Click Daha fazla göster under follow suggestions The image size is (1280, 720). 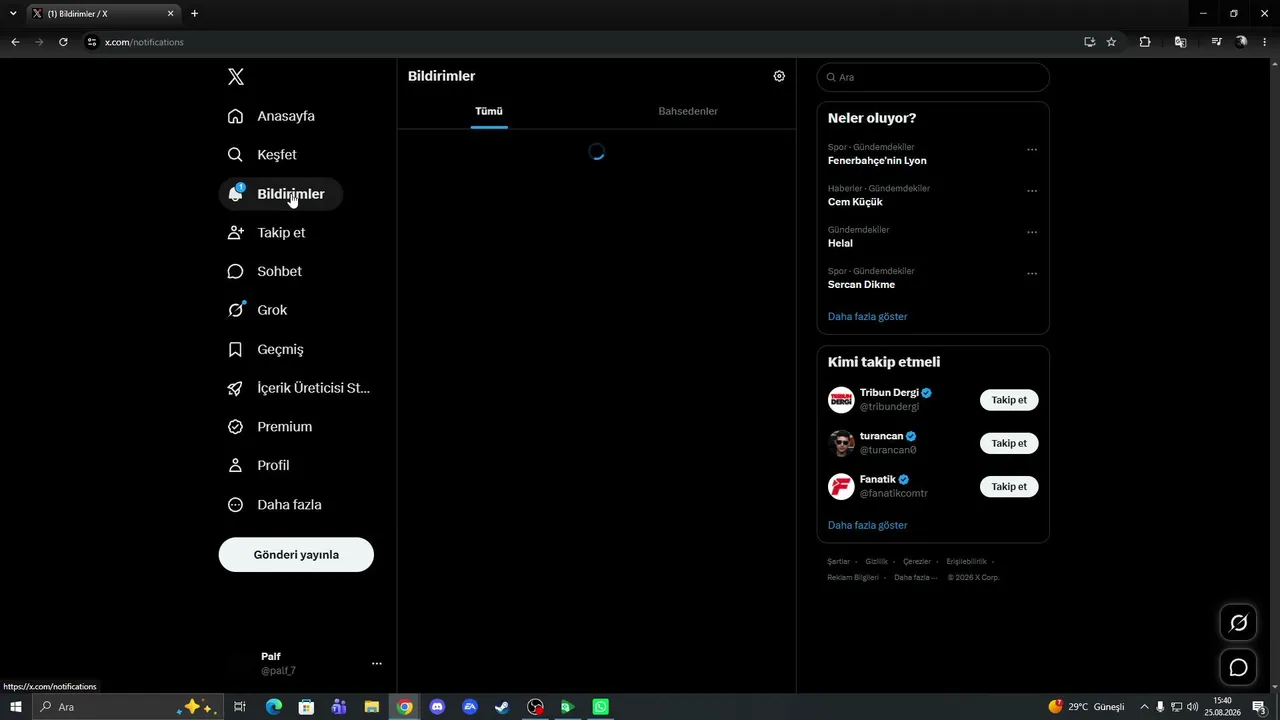tap(868, 525)
